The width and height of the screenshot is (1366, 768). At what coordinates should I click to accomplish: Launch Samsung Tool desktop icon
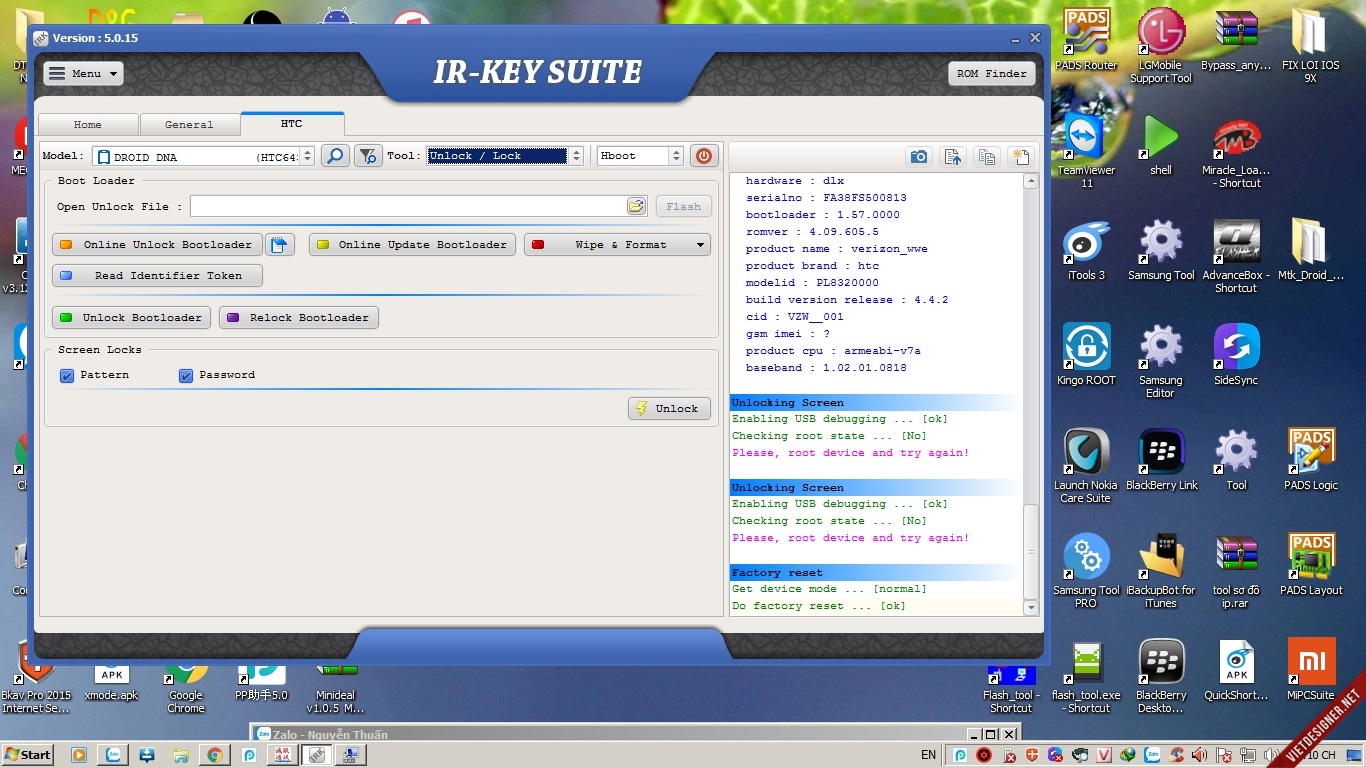click(x=1161, y=250)
